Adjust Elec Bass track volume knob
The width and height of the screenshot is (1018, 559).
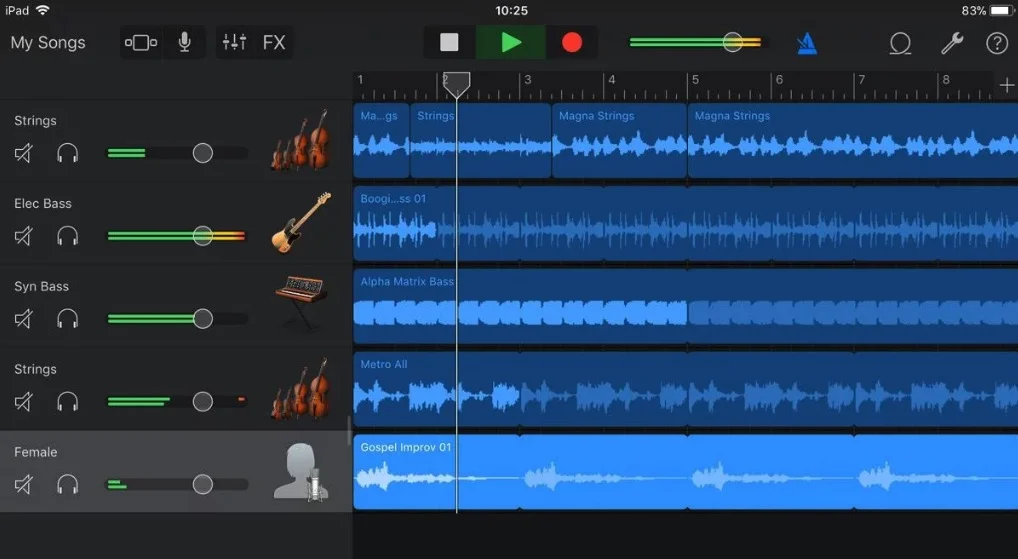click(x=203, y=236)
